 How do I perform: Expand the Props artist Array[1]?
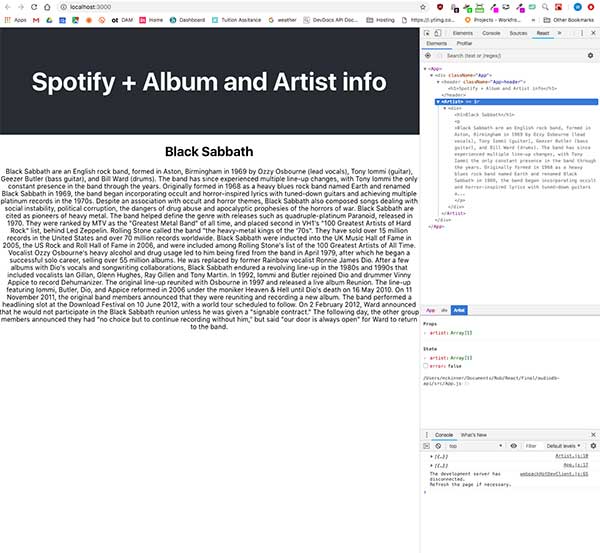425,333
